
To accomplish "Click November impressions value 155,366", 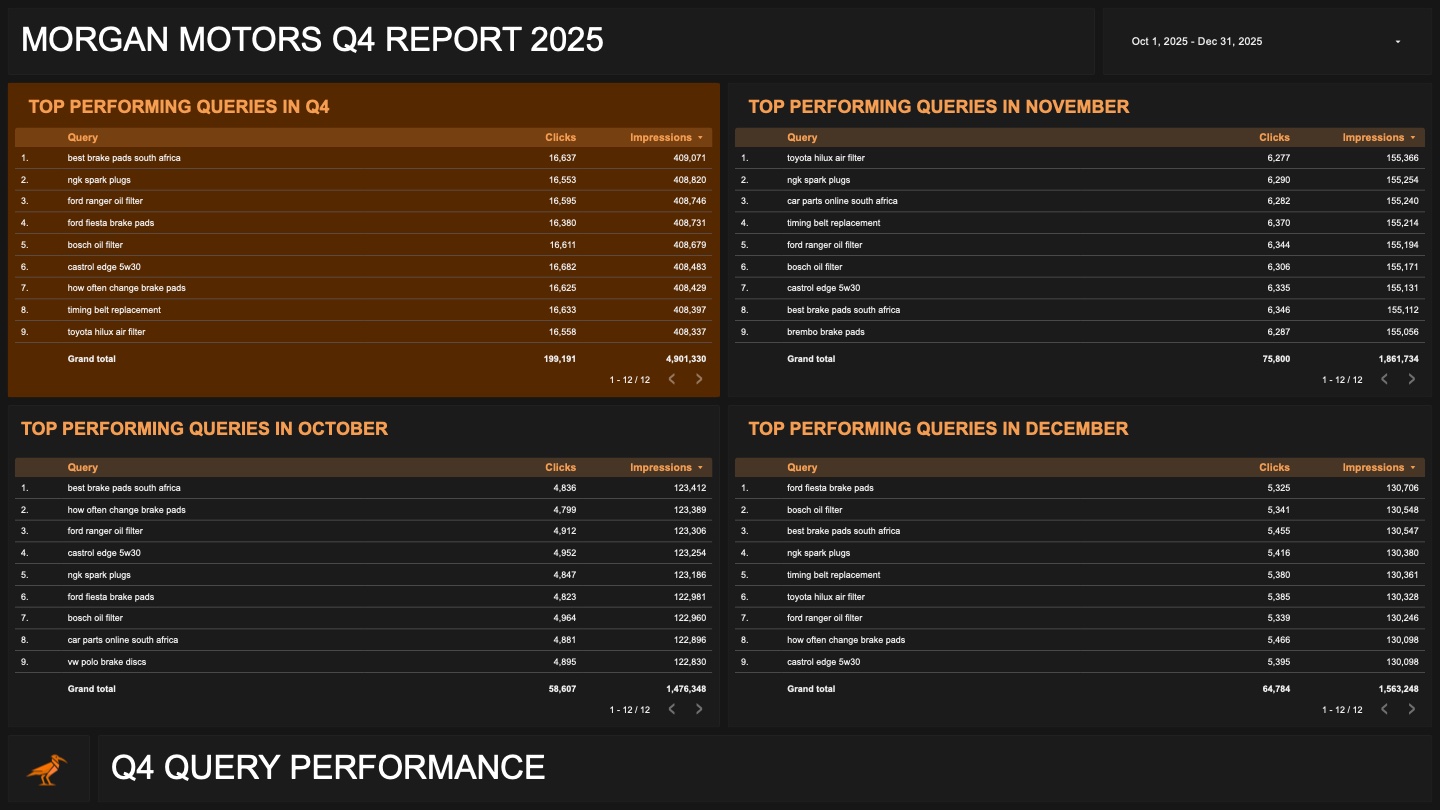I will 1402,158.
